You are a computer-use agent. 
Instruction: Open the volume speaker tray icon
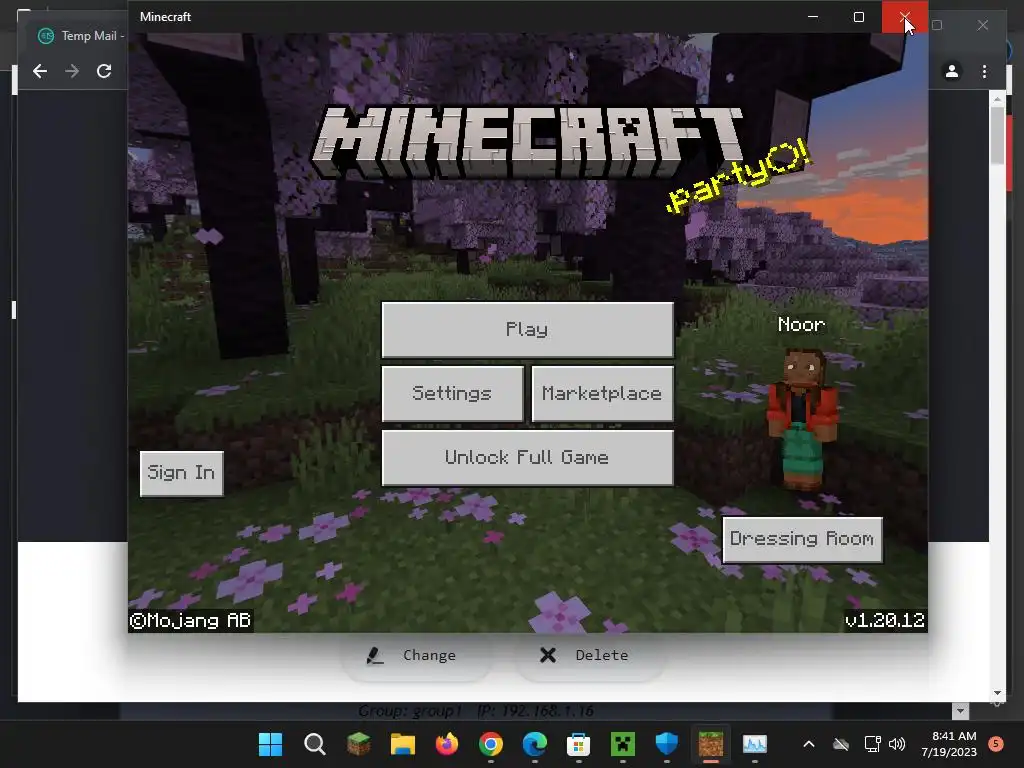[897, 744]
